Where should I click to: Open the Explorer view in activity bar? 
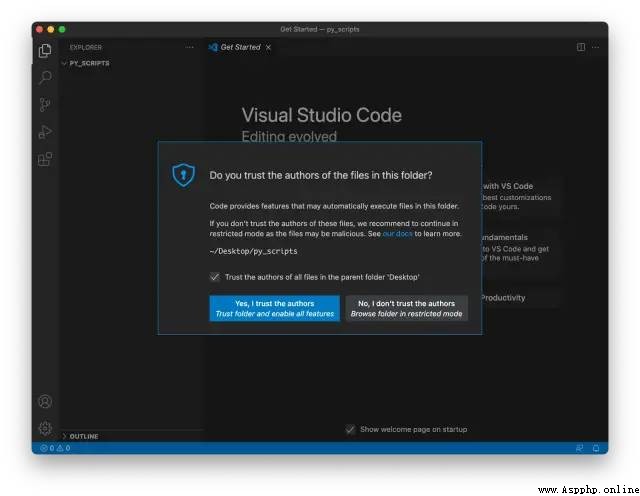click(x=45, y=51)
